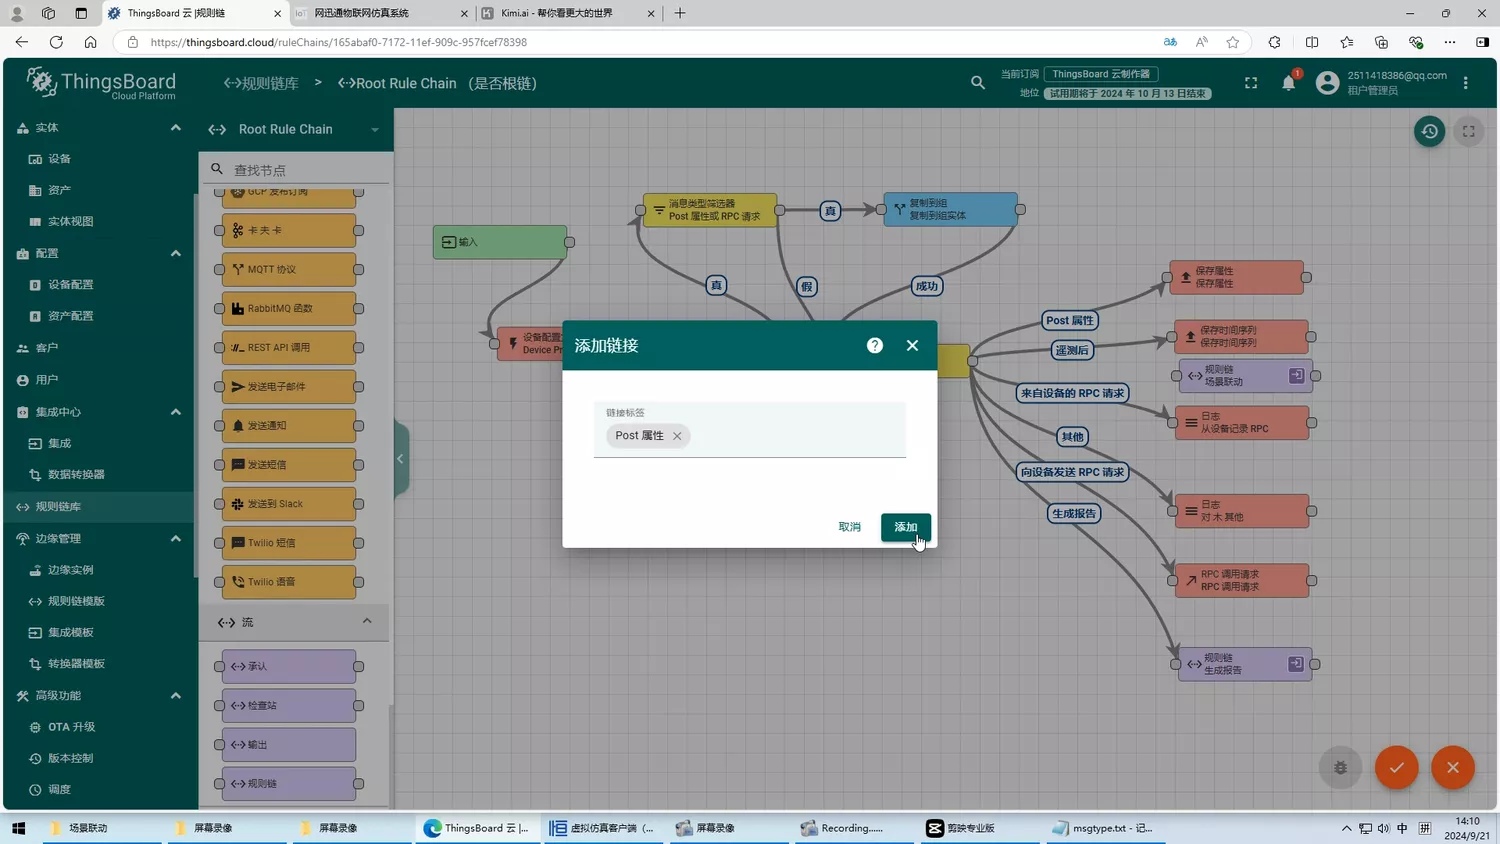1500x844 pixels.
Task: Click the link label input field
Action: [795, 436]
